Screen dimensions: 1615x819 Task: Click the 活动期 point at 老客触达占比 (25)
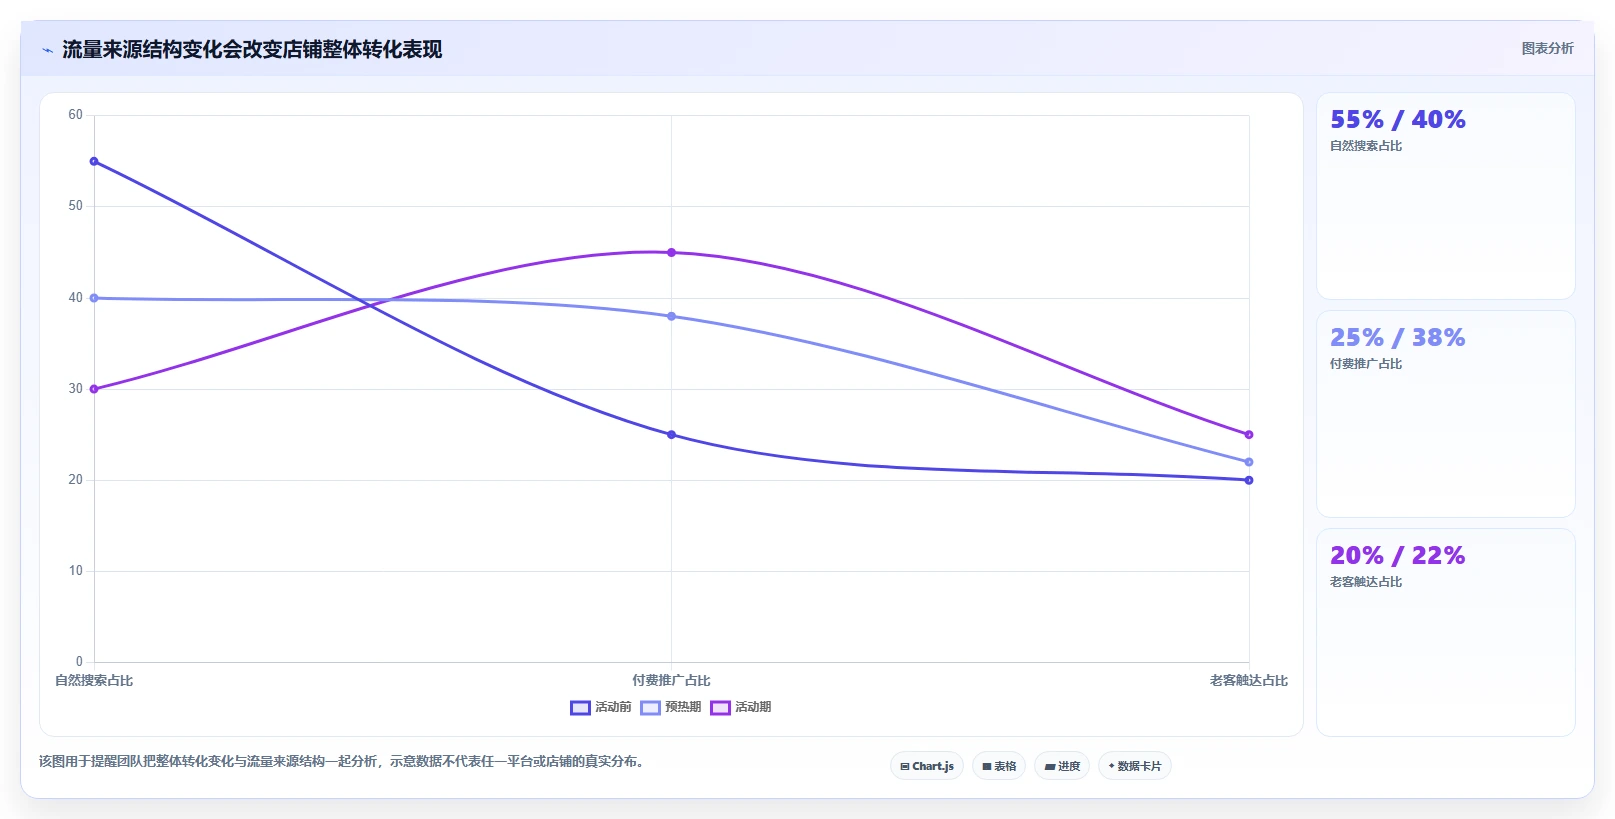(1249, 435)
